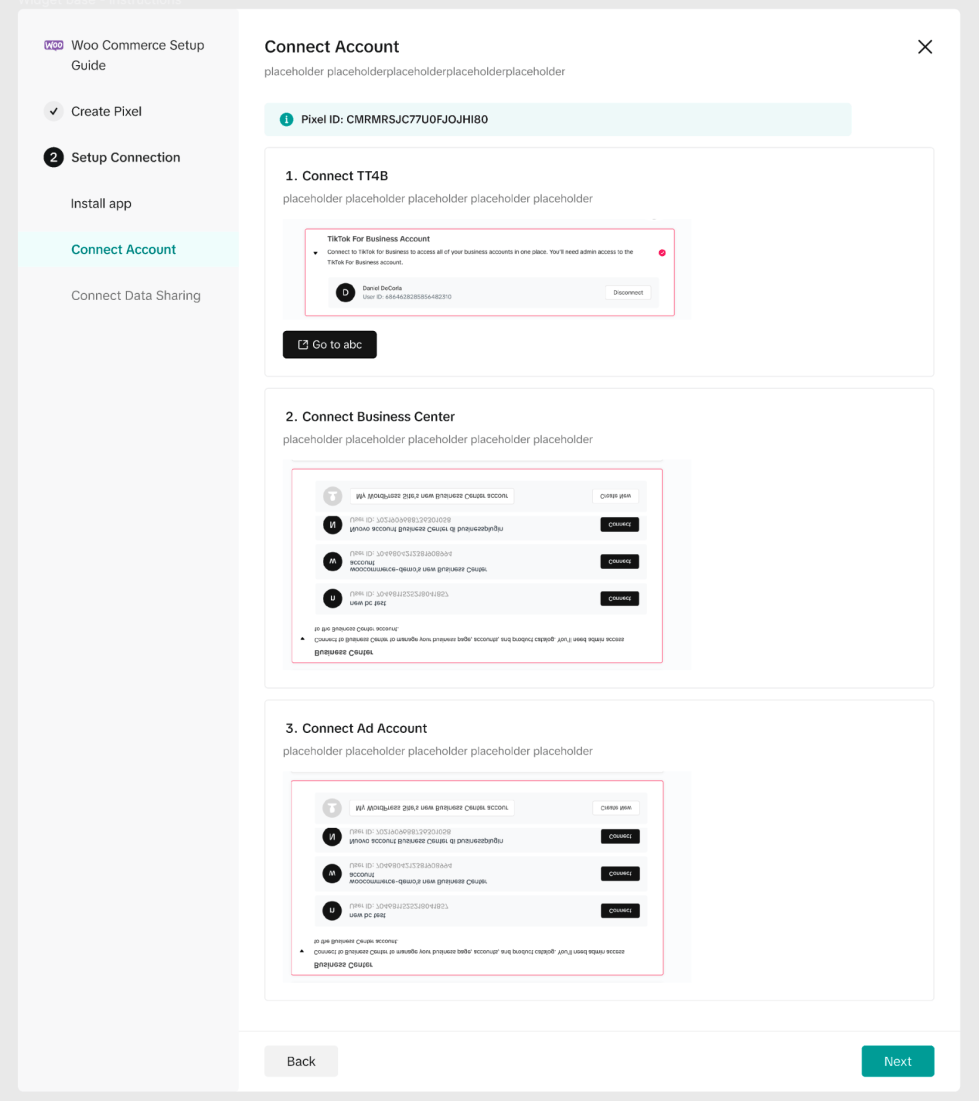Go to Connect Data Sharing step
Image resolution: width=979 pixels, height=1101 pixels.
[136, 296]
